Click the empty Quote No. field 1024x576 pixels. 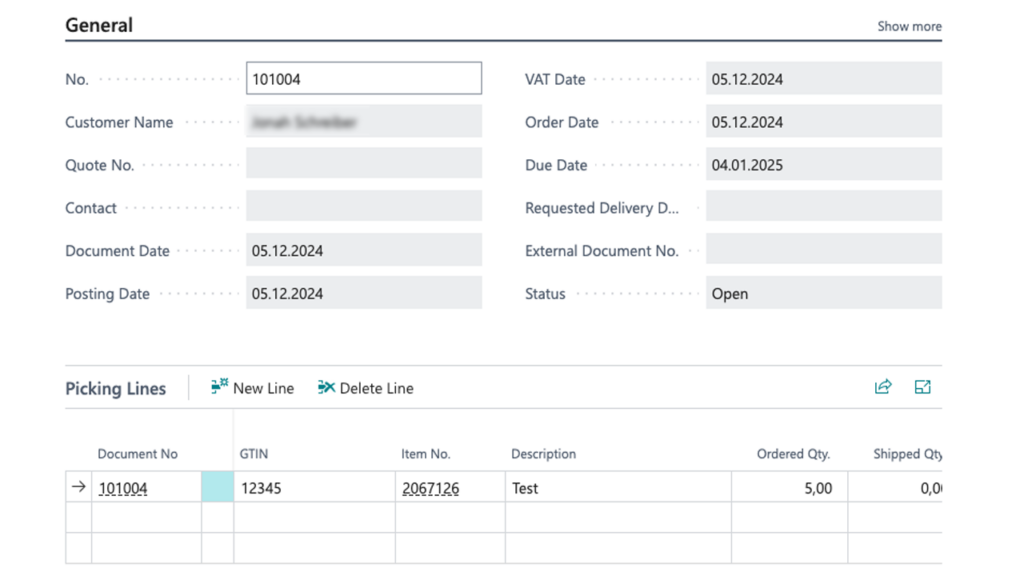(364, 164)
